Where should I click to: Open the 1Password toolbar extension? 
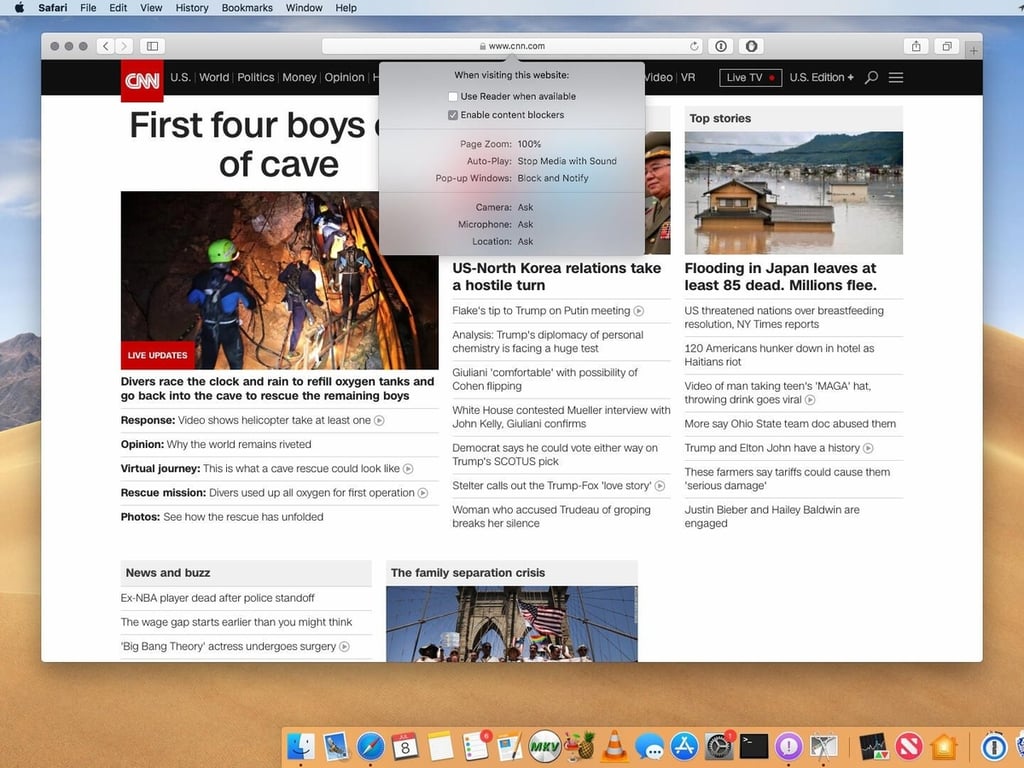point(721,46)
